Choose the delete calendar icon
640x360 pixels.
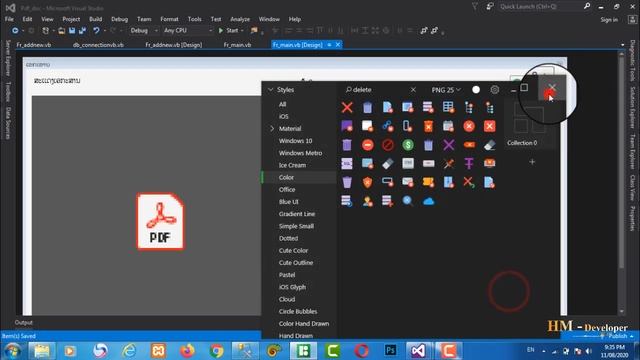point(449,126)
